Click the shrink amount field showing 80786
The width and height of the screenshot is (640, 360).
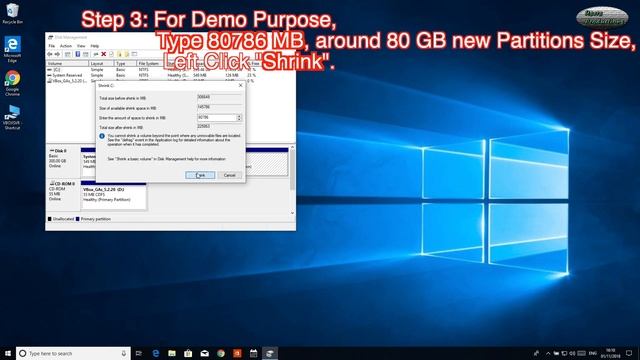217,118
